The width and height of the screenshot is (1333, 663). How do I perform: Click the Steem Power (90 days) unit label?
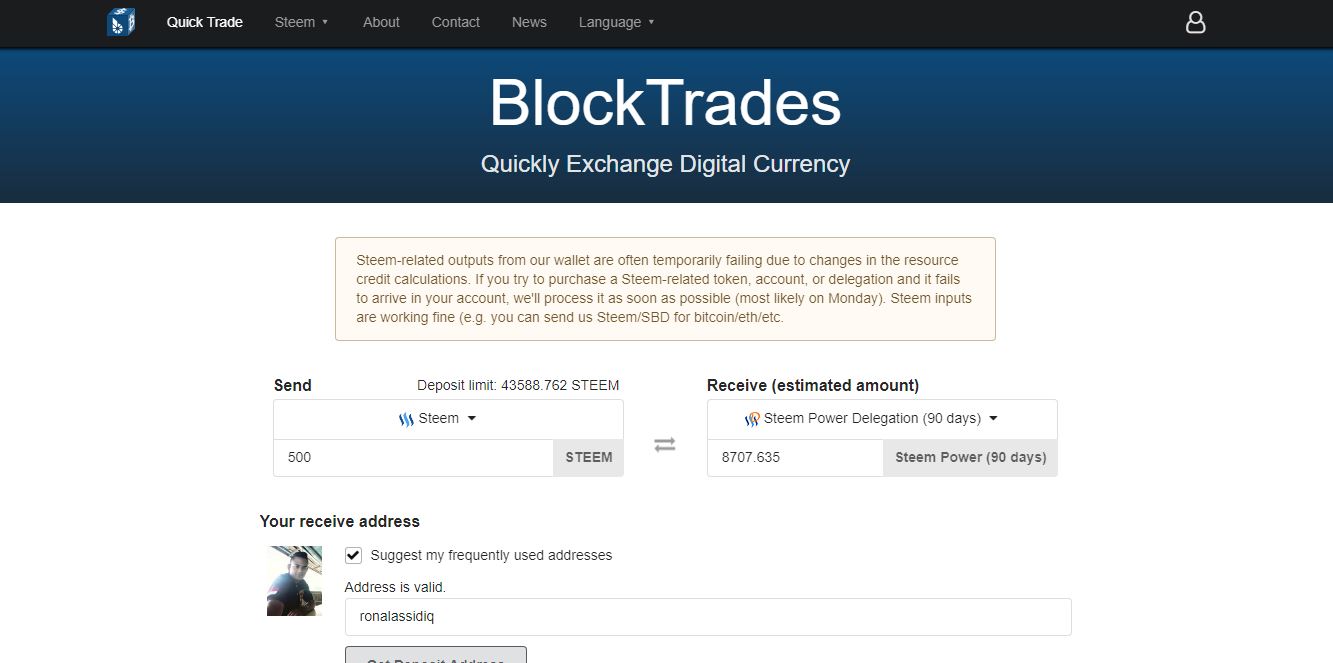point(970,457)
